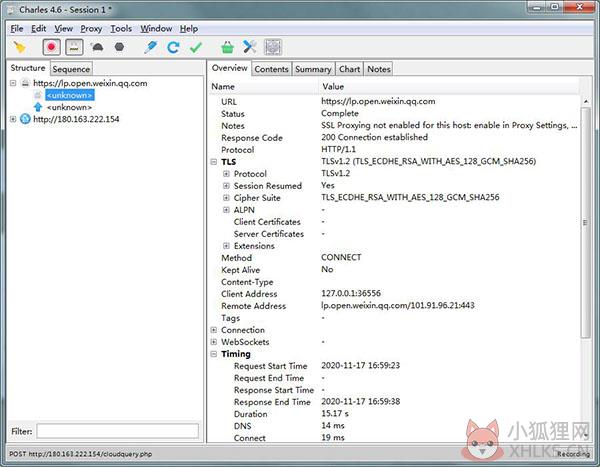The height and width of the screenshot is (467, 600).
Task: Open the Tools menu
Action: coord(121,29)
